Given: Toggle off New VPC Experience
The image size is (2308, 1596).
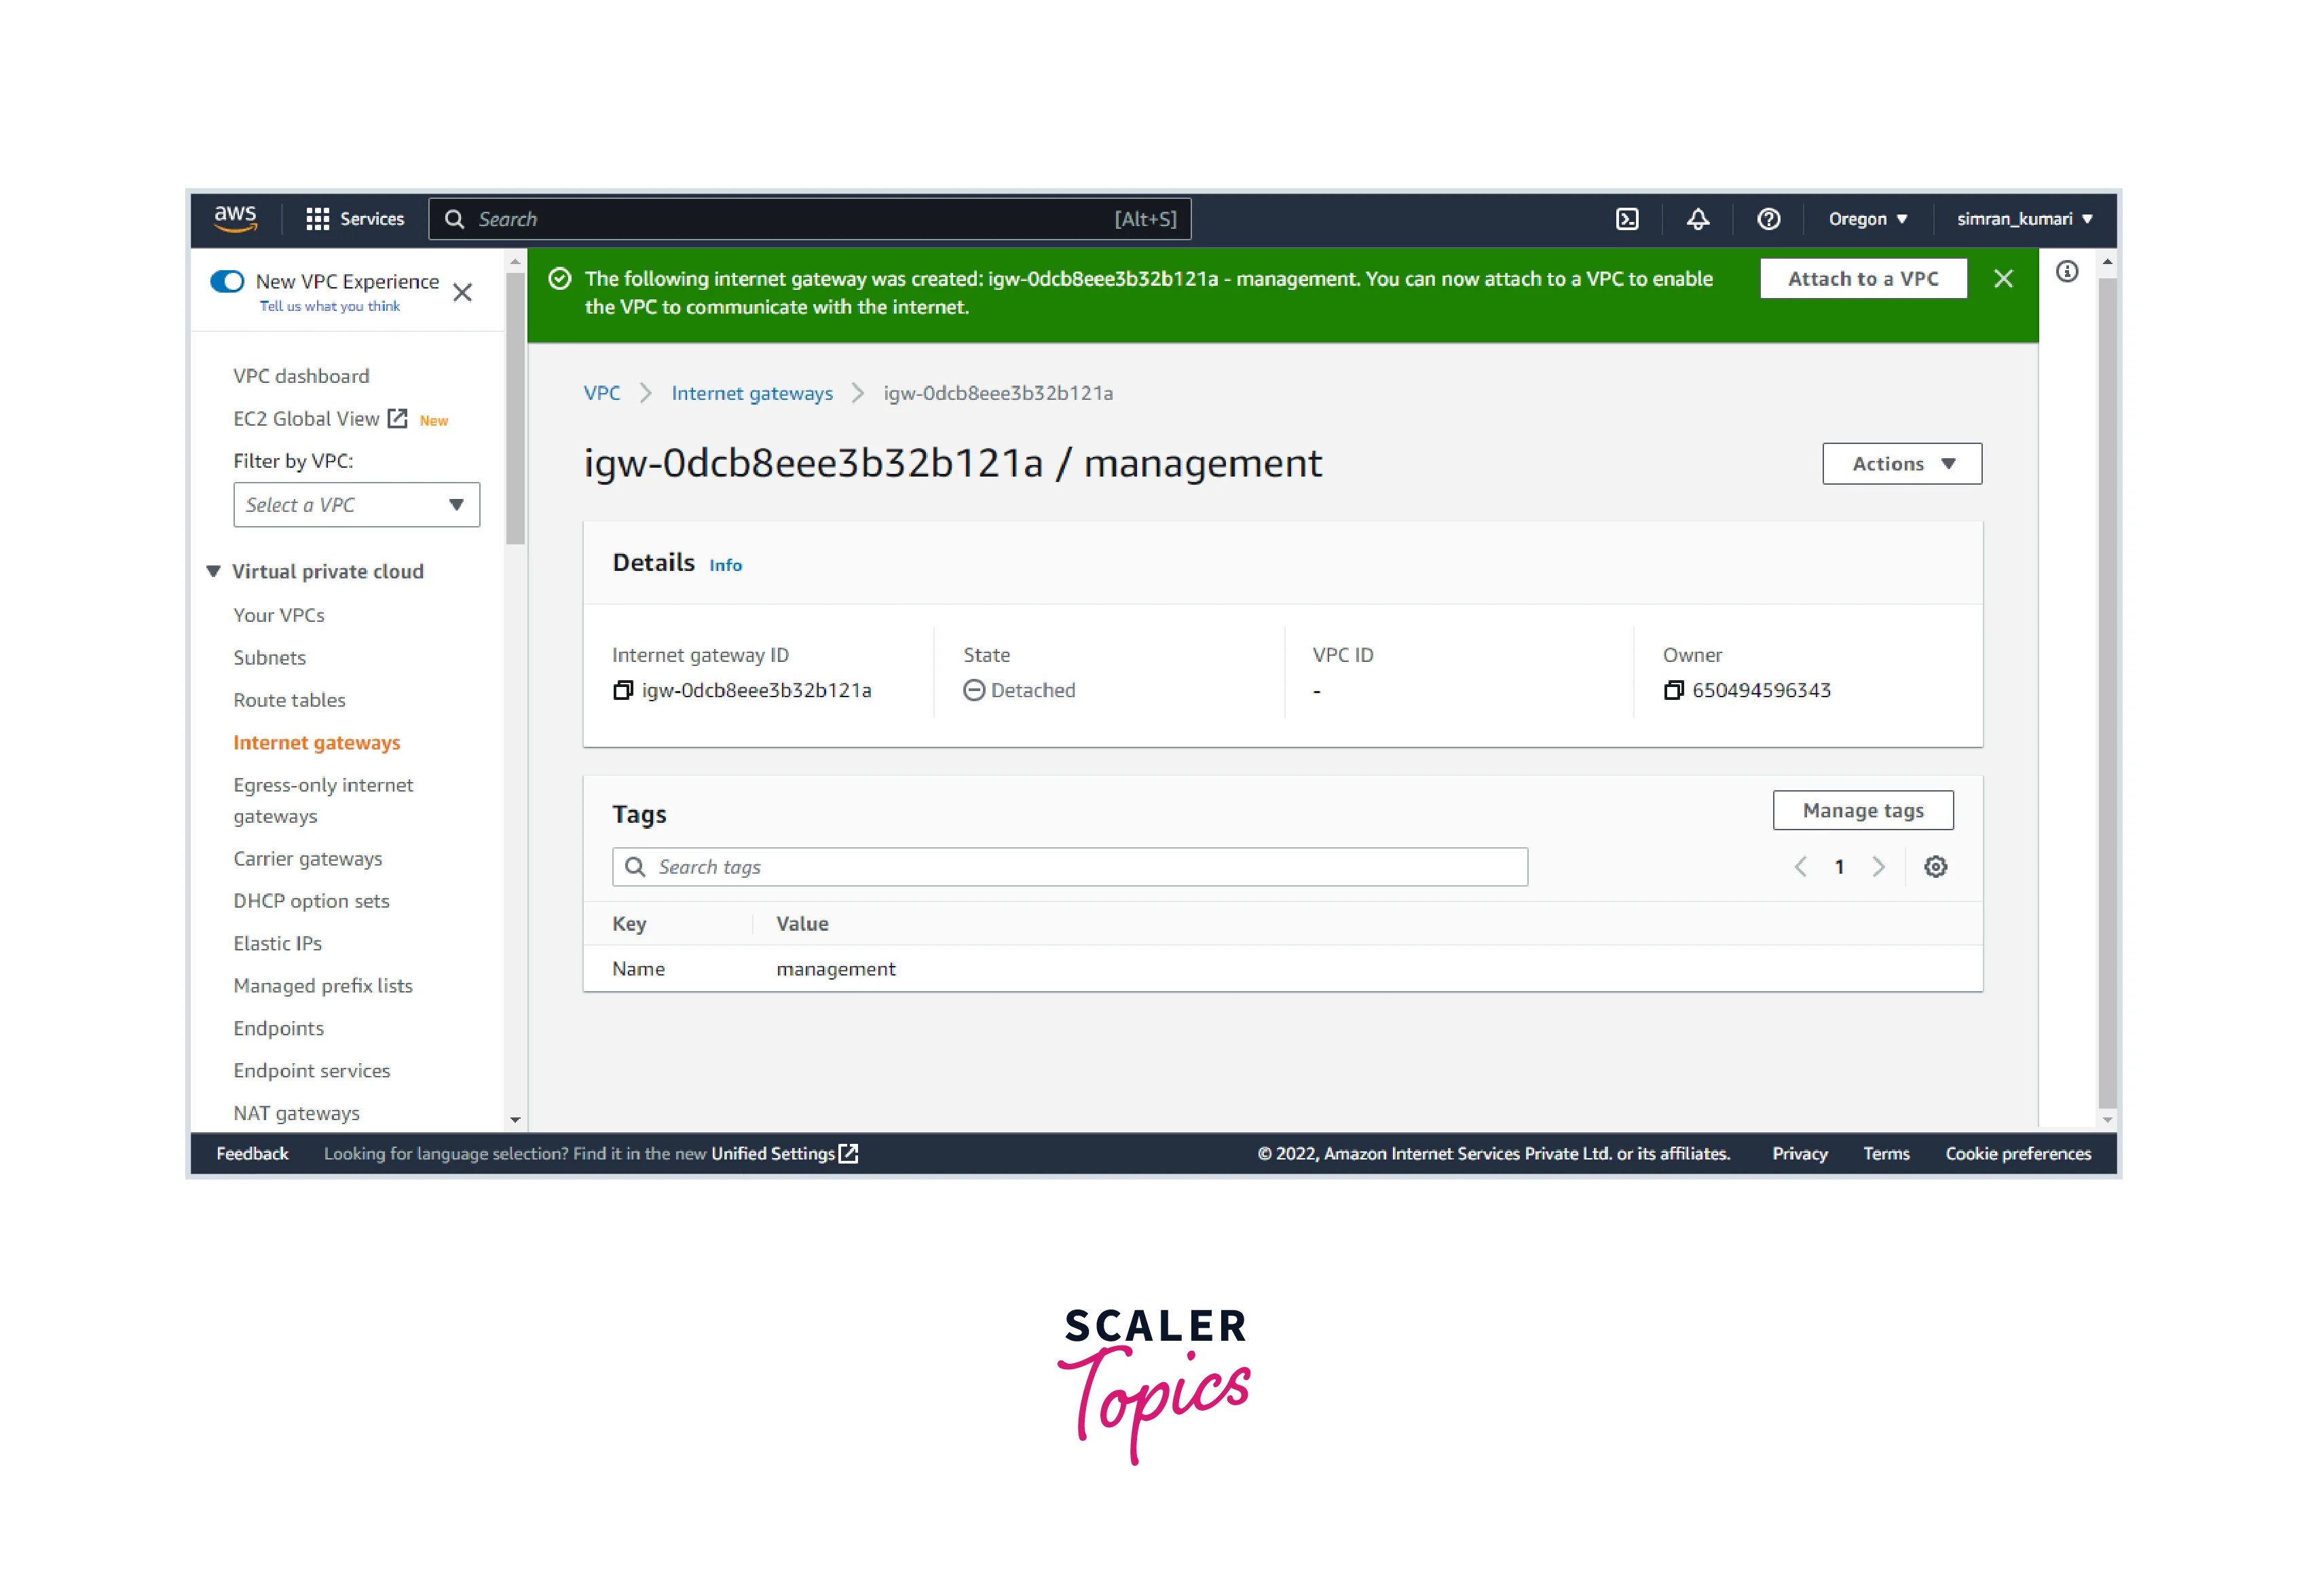Looking at the screenshot, I should [x=227, y=281].
